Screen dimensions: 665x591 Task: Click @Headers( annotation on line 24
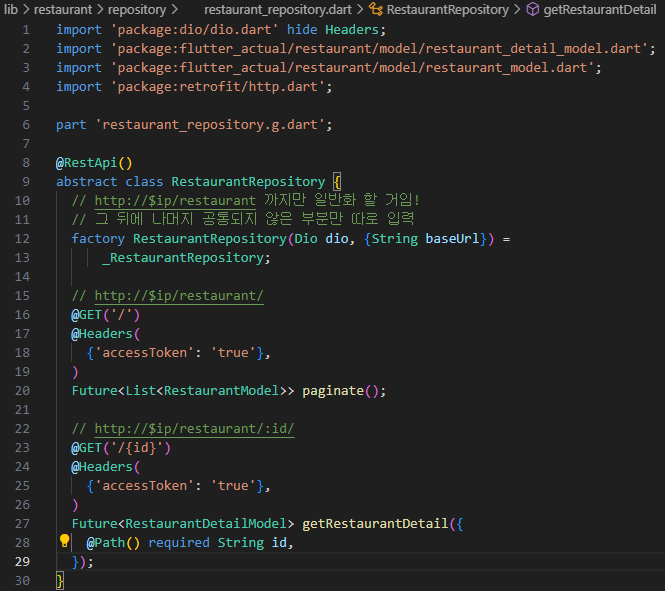[x=106, y=467]
